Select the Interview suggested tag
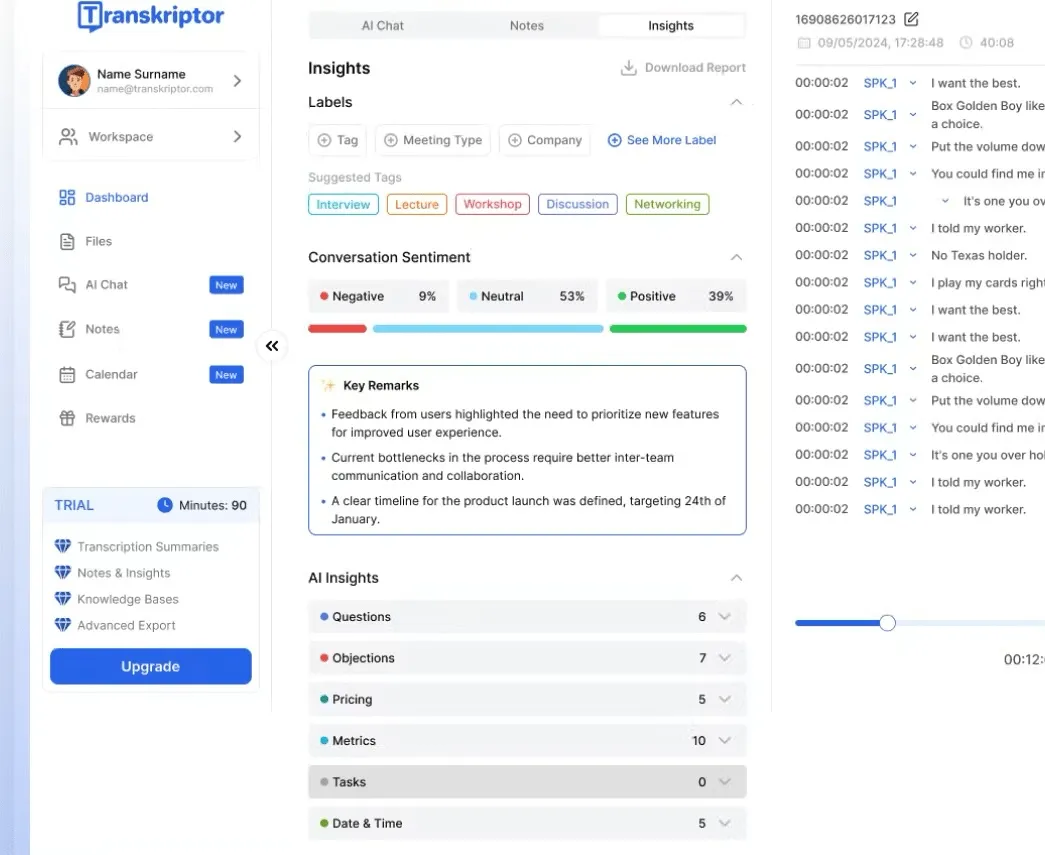 click(x=343, y=205)
